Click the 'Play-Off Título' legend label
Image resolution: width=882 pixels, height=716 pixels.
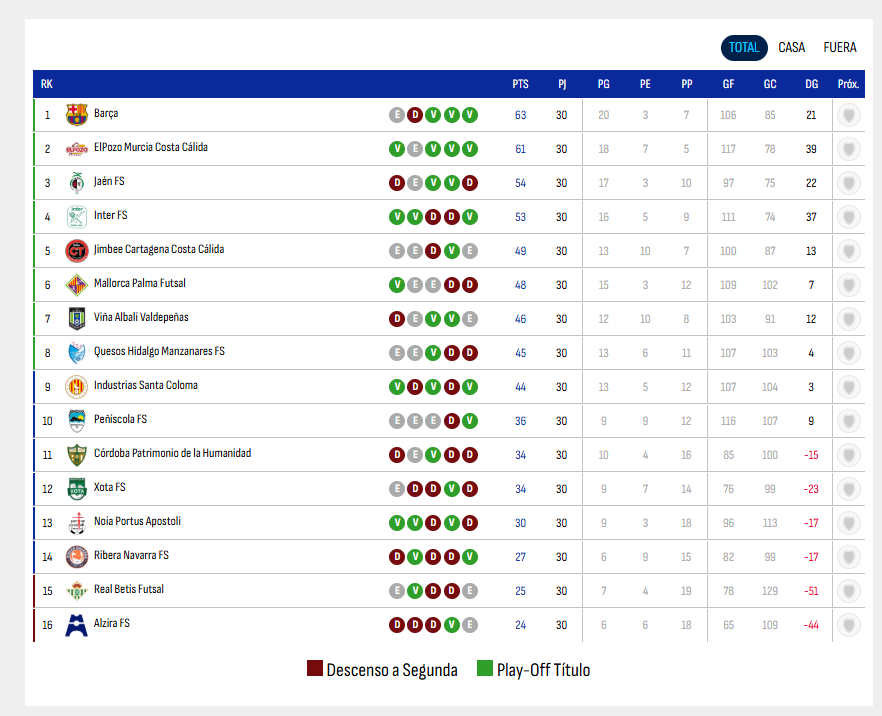543,670
